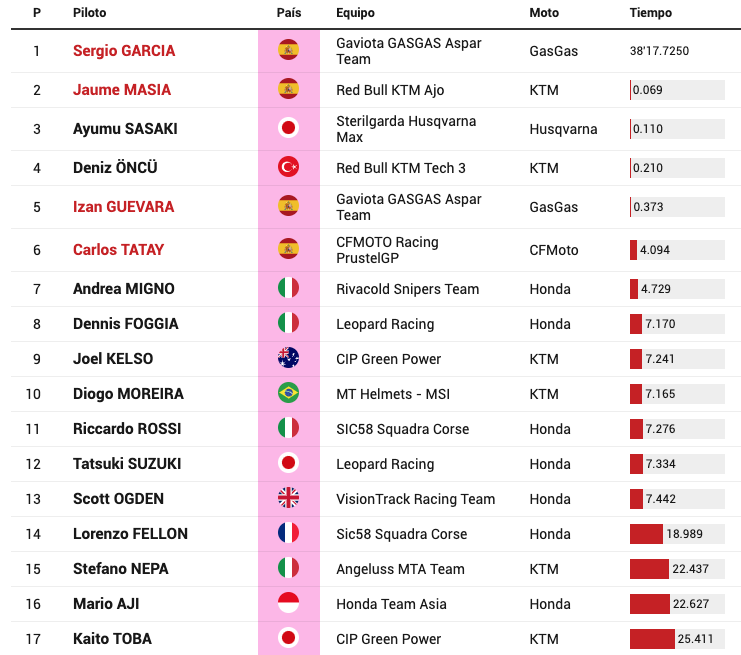
Task: Click the Australian flag beside Joel KELSO
Action: 288,358
